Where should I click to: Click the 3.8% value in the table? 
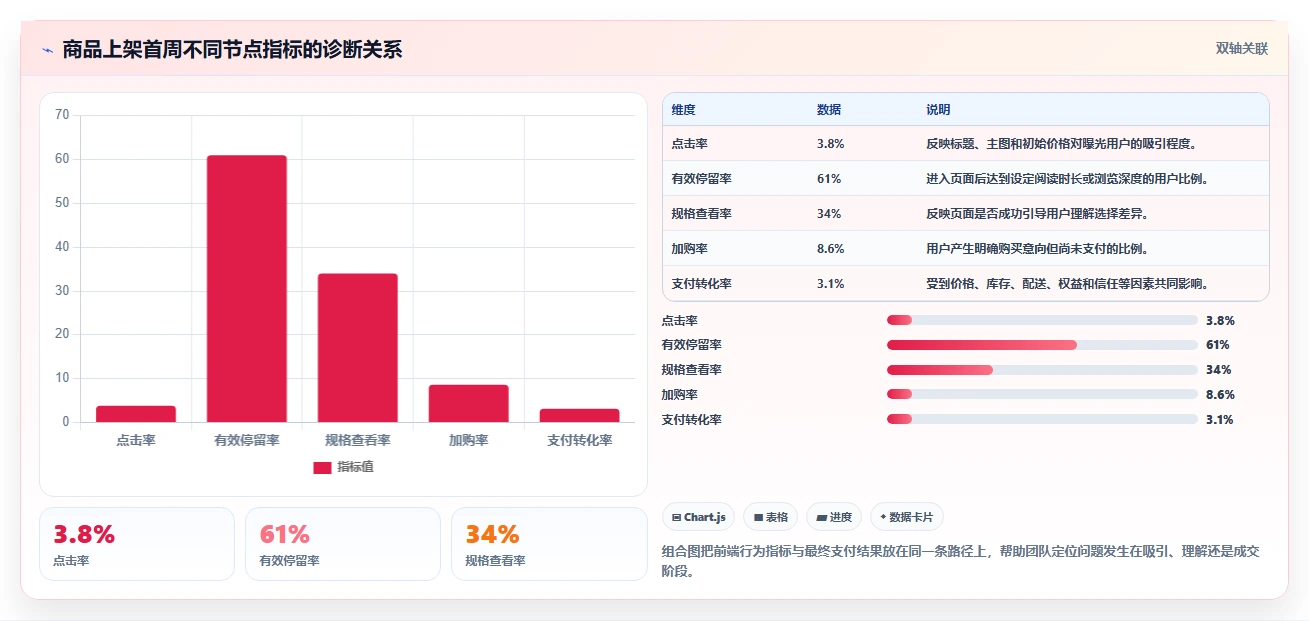click(x=830, y=143)
